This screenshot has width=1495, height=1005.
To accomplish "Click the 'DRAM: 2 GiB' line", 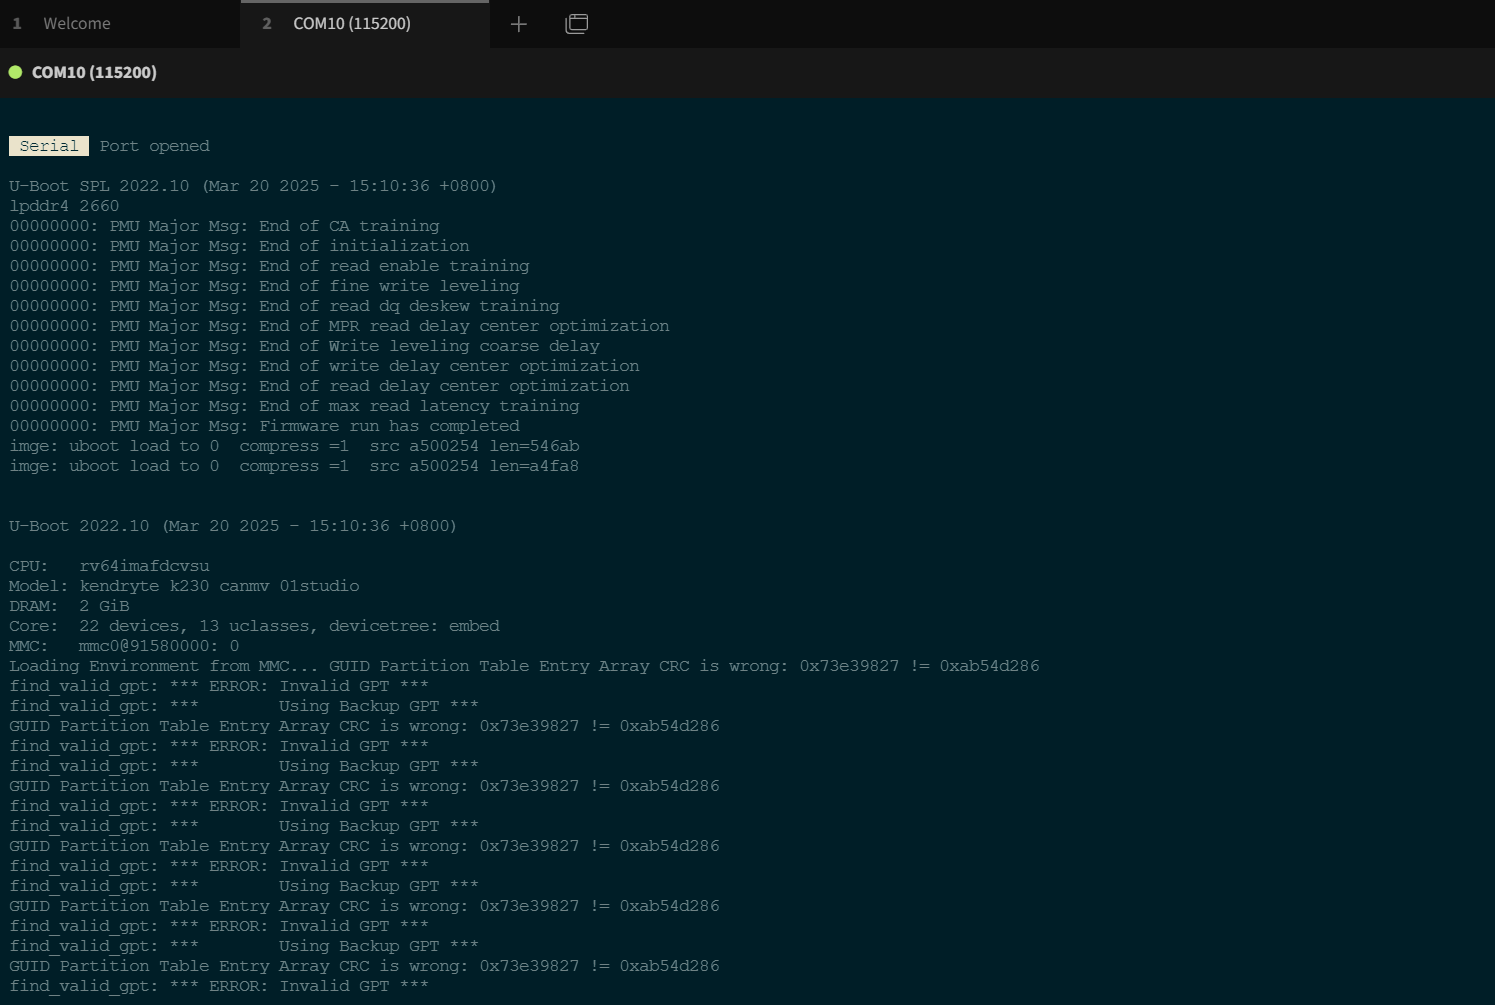I will pos(69,606).
